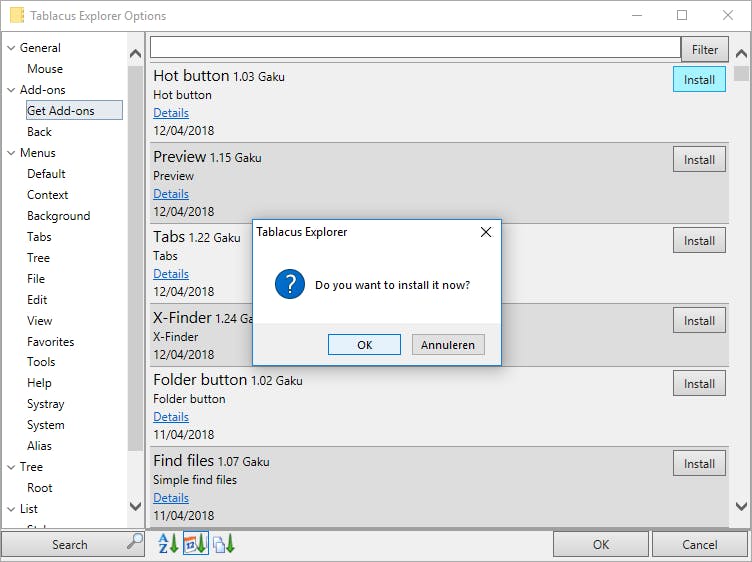Install the Preview add-on

[699, 160]
